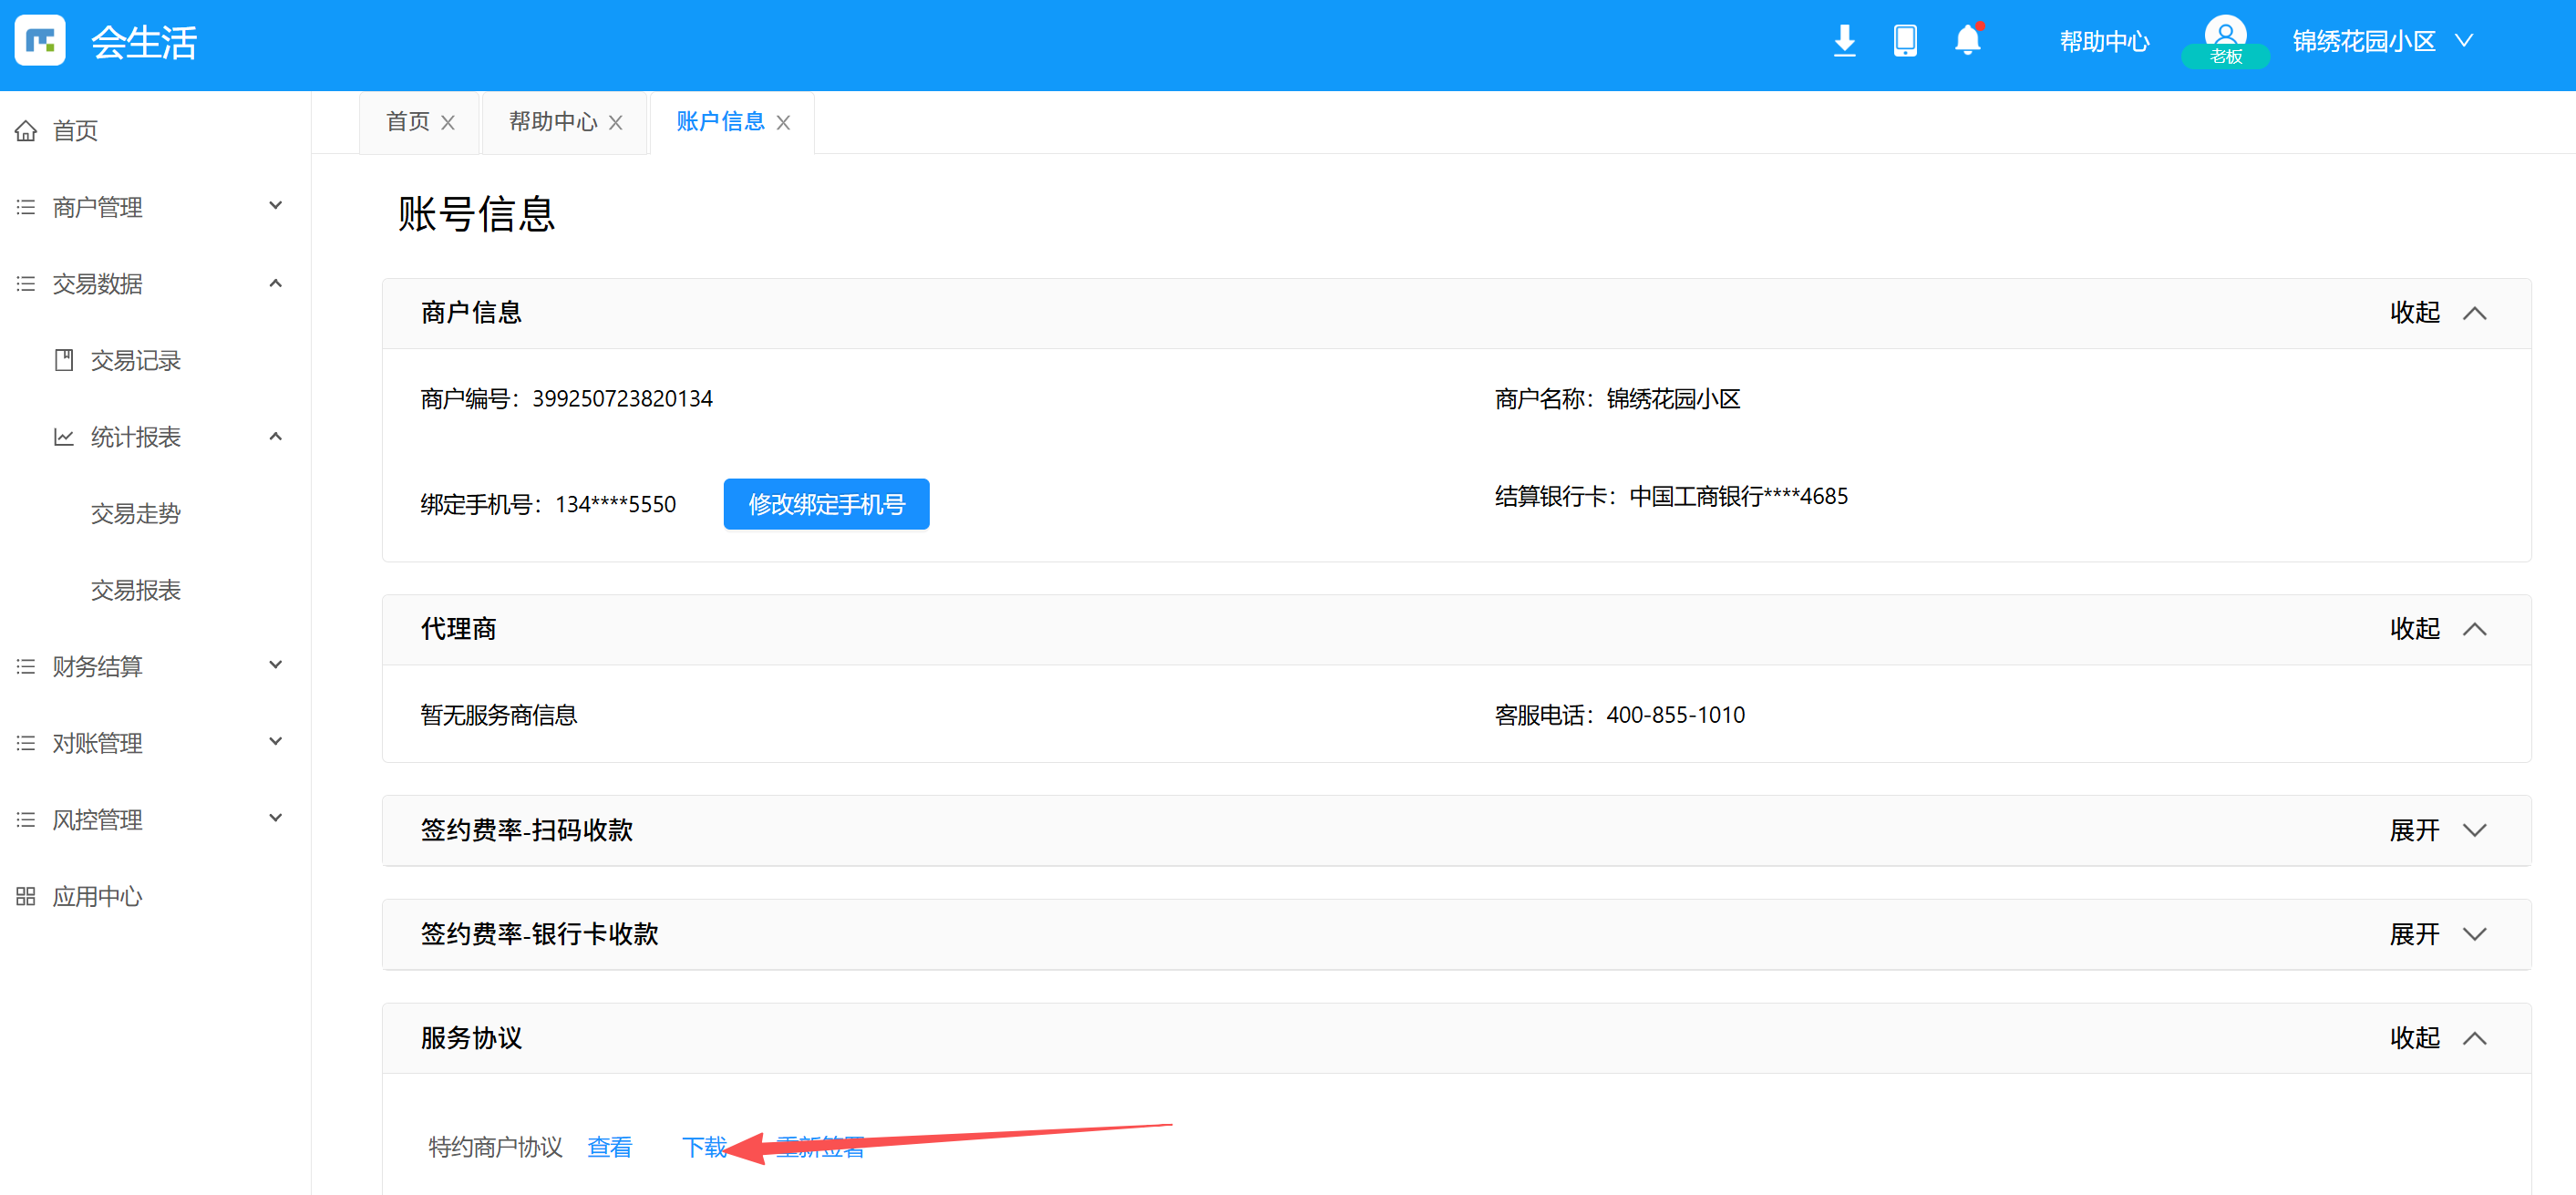Select 交易报表 report item

(x=135, y=590)
